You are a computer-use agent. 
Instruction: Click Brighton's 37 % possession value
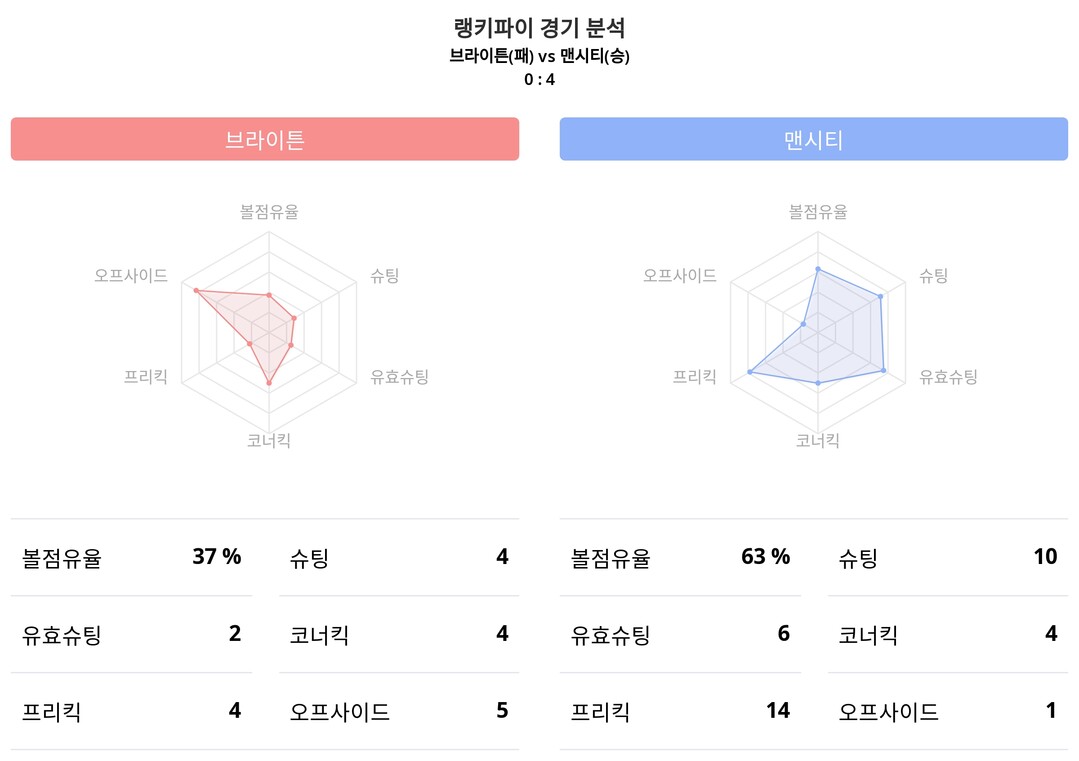pyautogui.click(x=217, y=557)
